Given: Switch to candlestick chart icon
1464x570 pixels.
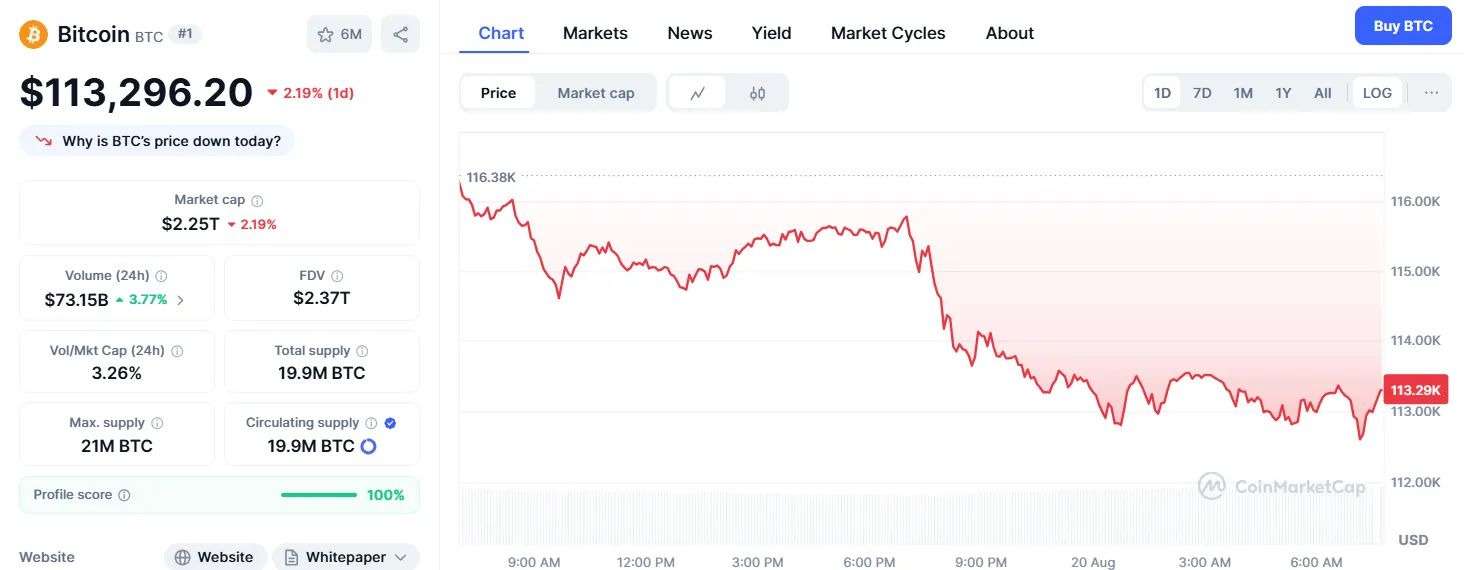Looking at the screenshot, I should (x=757, y=93).
